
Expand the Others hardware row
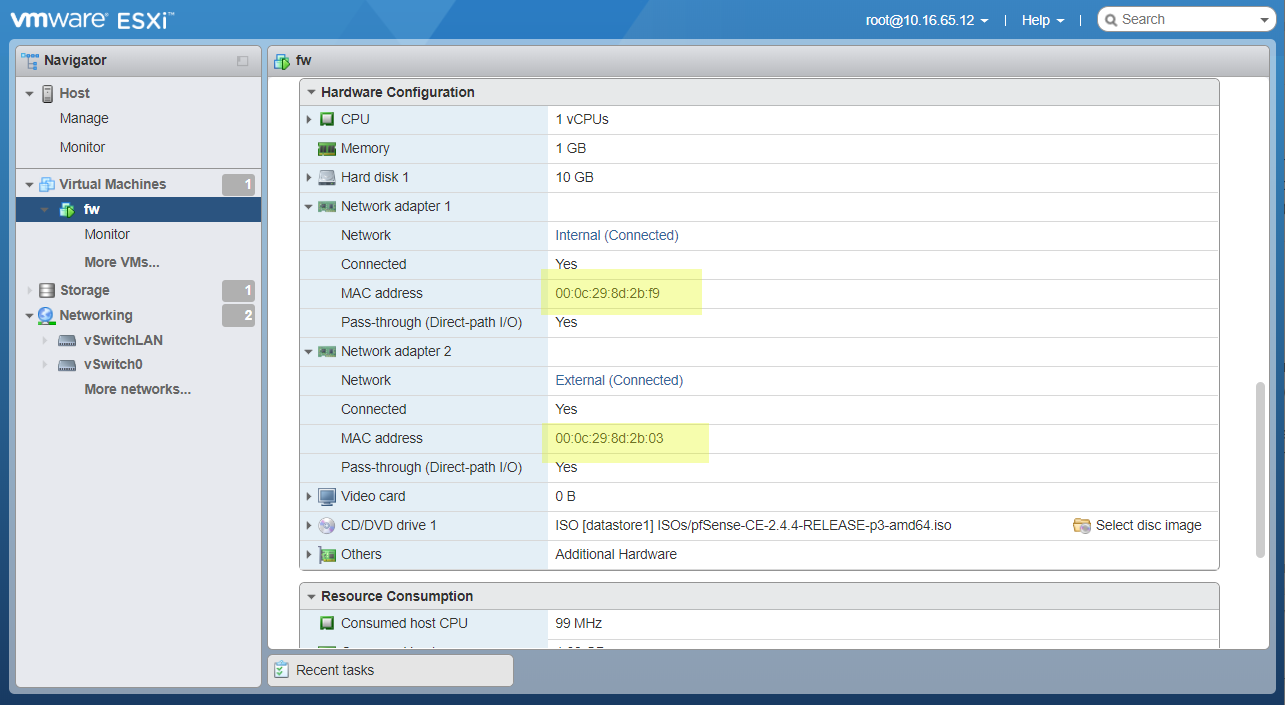click(x=309, y=554)
